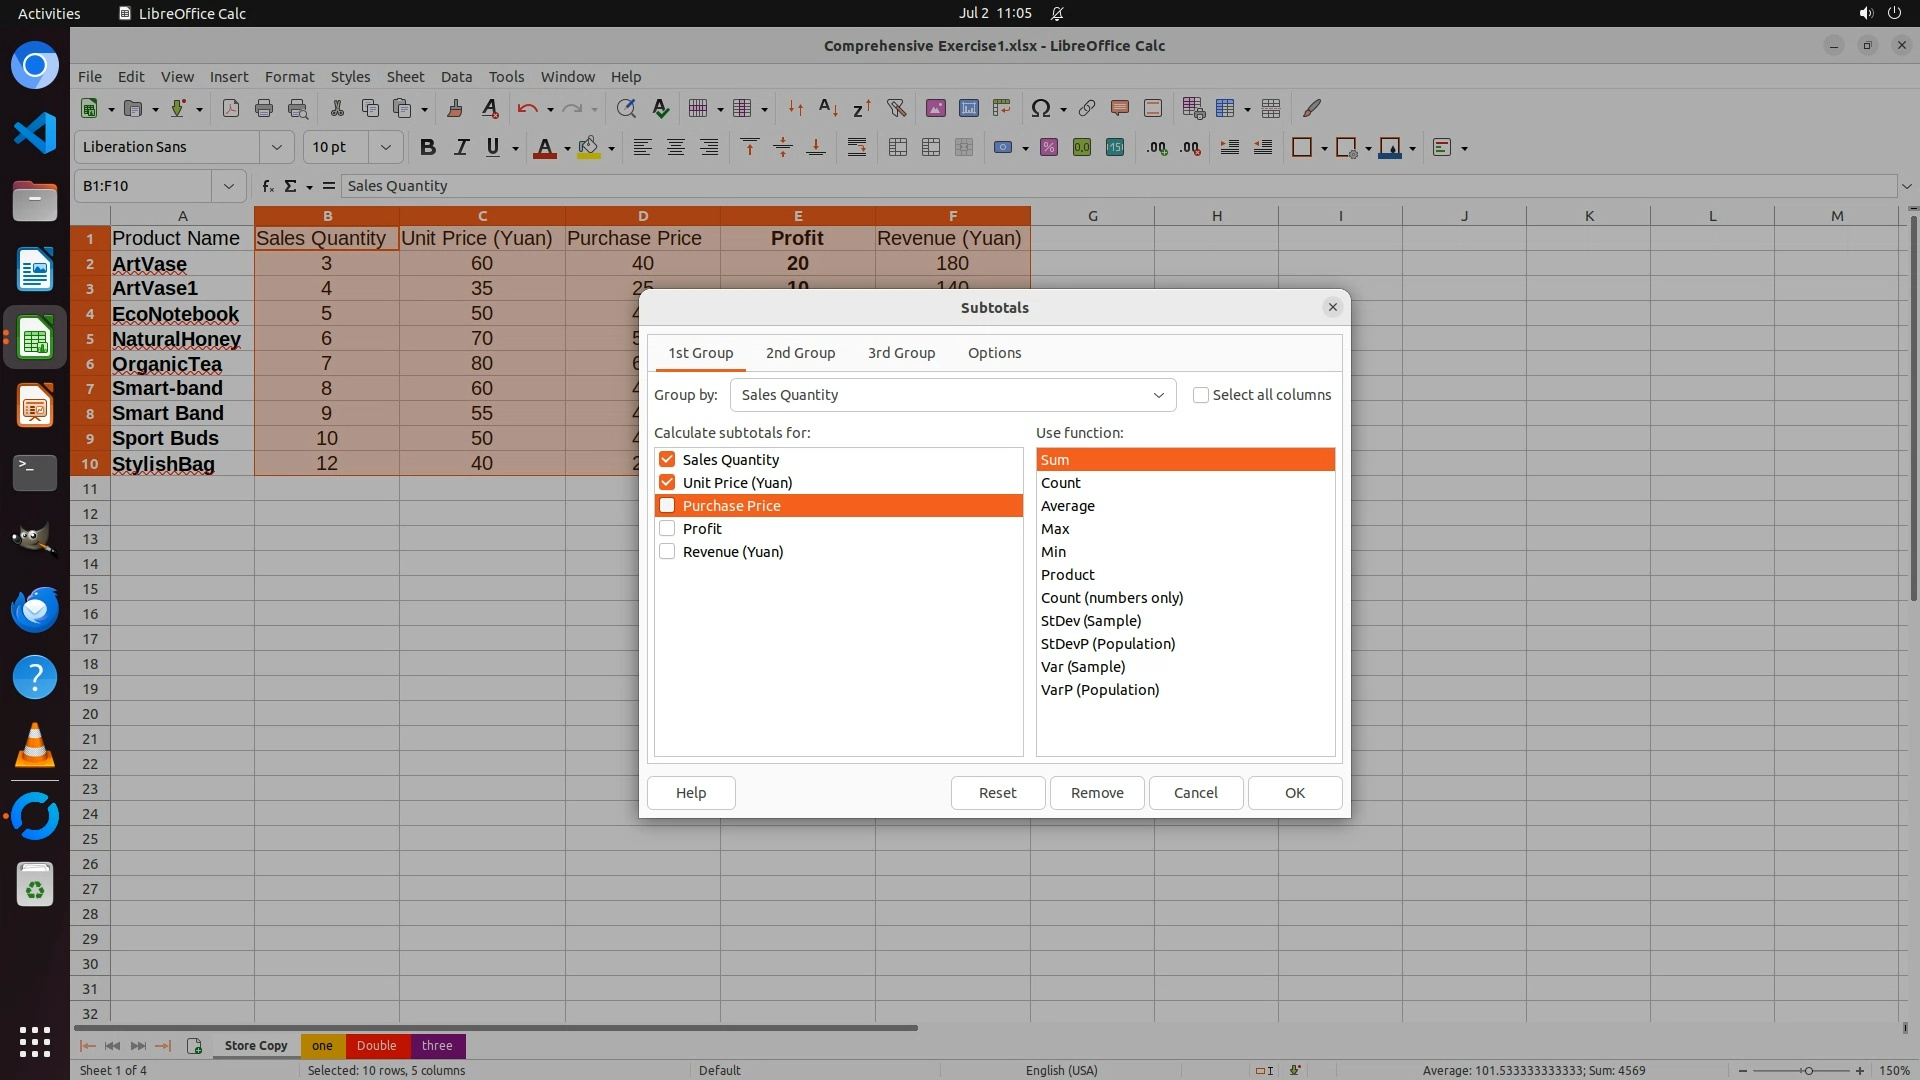Image resolution: width=1920 pixels, height=1080 pixels.
Task: Click the AutoFilter toolbar icon
Action: (896, 108)
